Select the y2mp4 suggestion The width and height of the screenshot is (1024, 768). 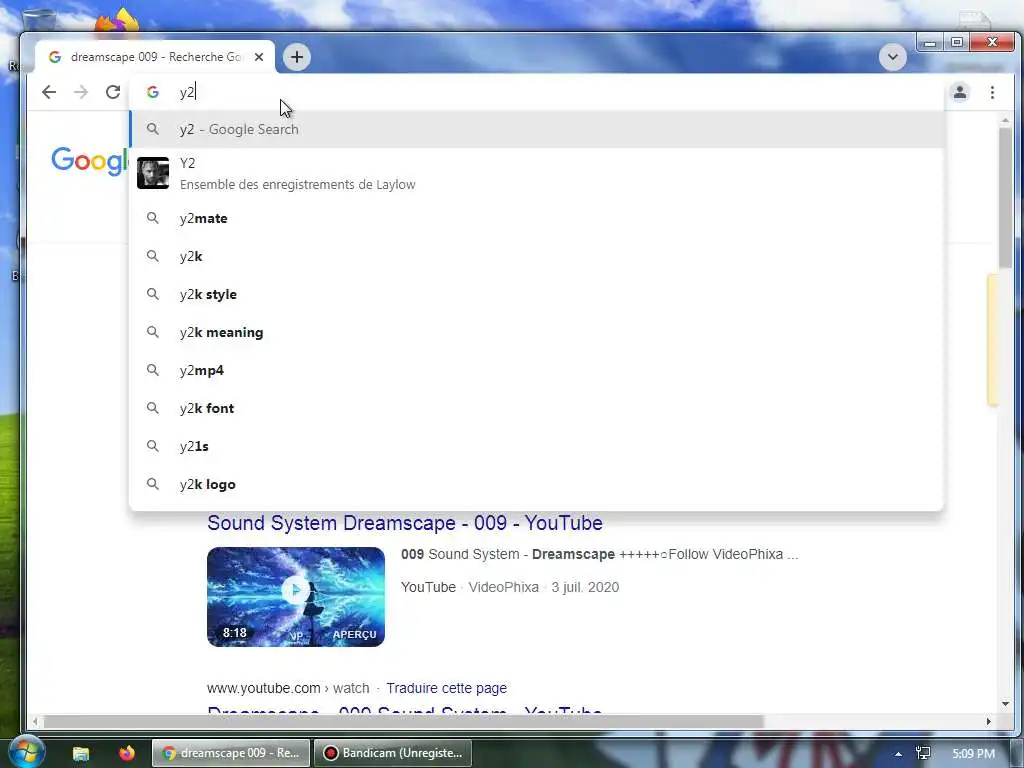pos(537,370)
